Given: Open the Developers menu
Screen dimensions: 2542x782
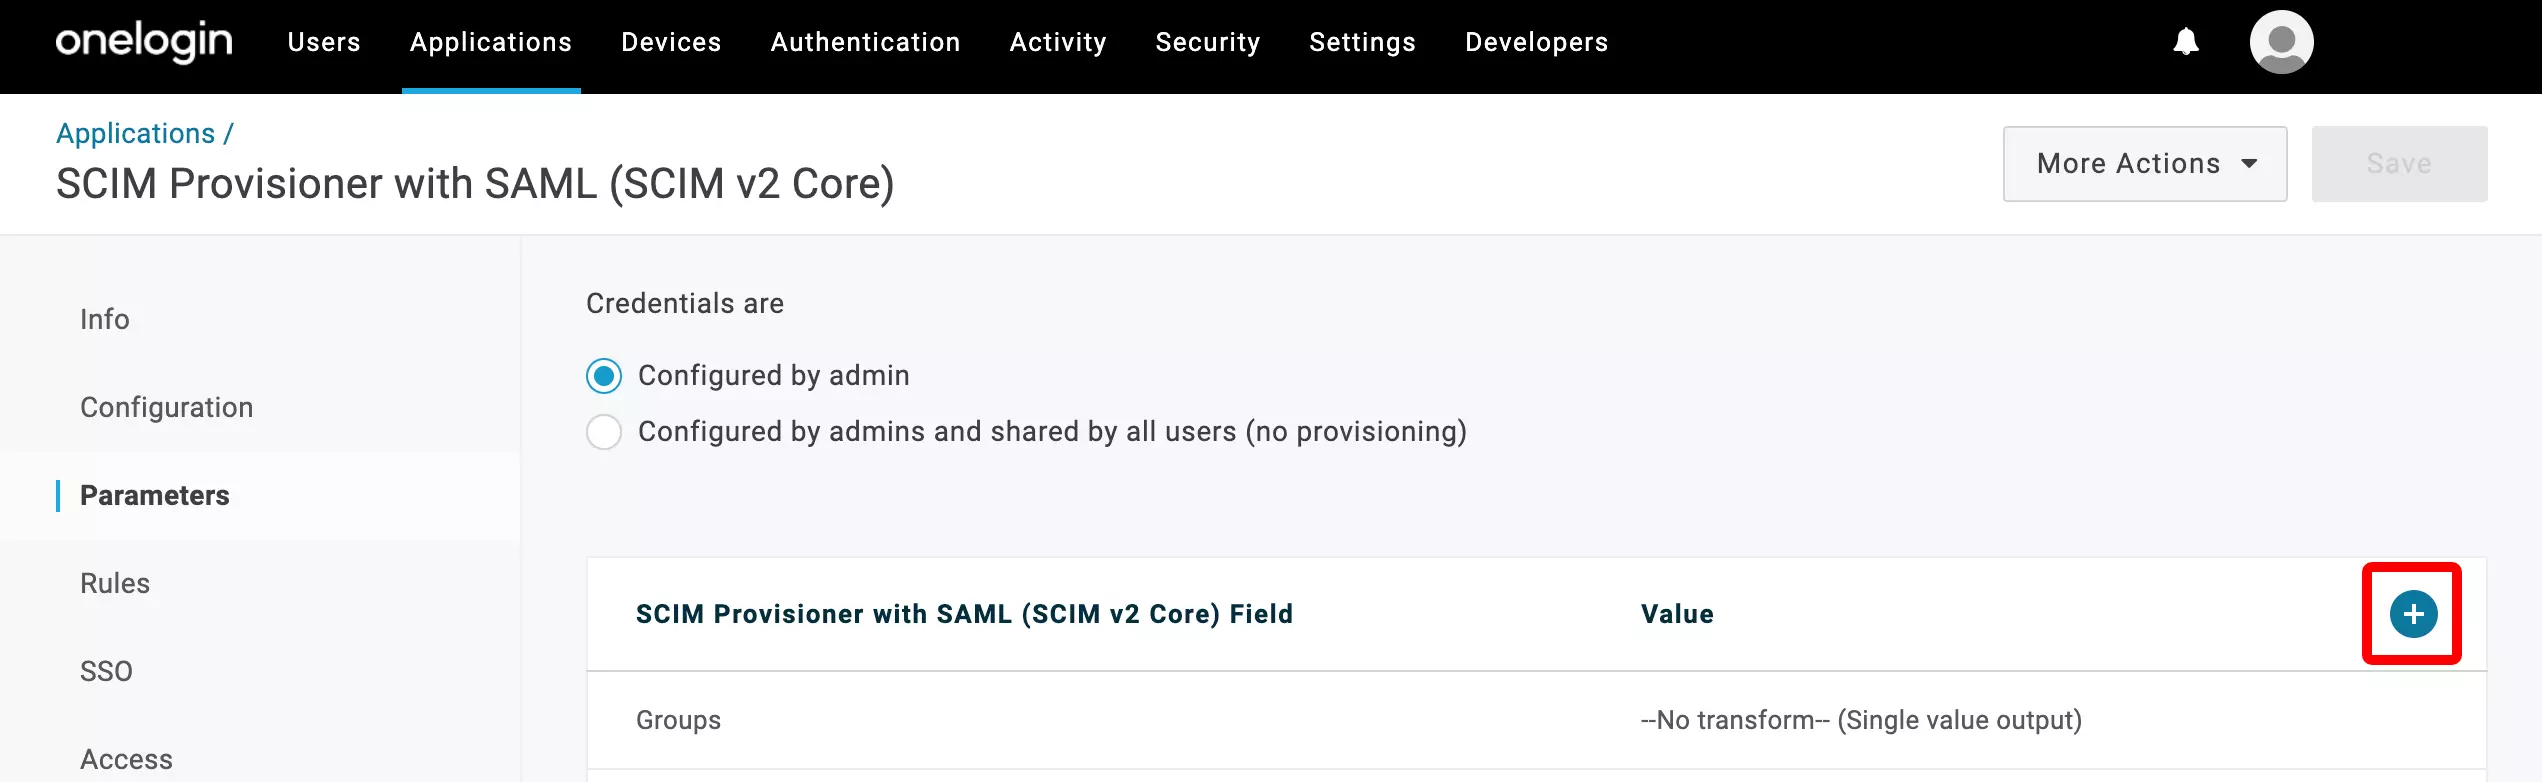Looking at the screenshot, I should (1537, 42).
